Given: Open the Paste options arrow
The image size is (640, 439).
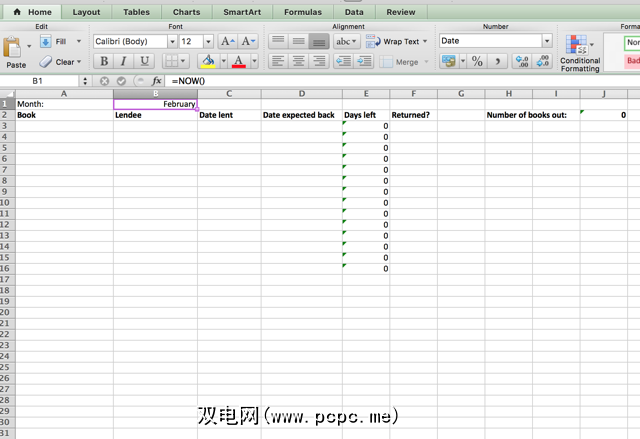Looking at the screenshot, I should (29, 46).
